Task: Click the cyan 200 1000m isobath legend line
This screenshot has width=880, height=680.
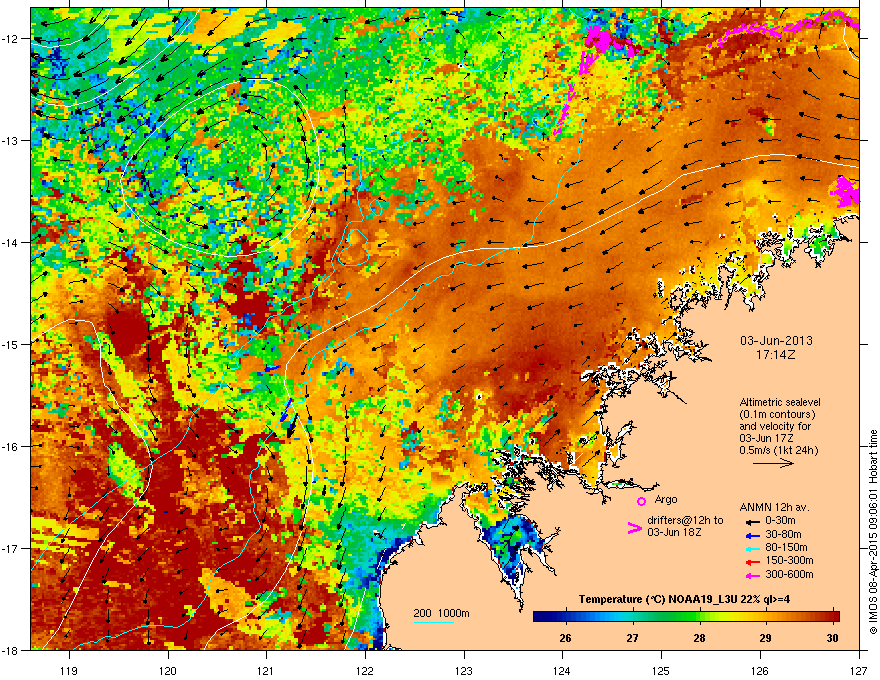Action: [433, 622]
